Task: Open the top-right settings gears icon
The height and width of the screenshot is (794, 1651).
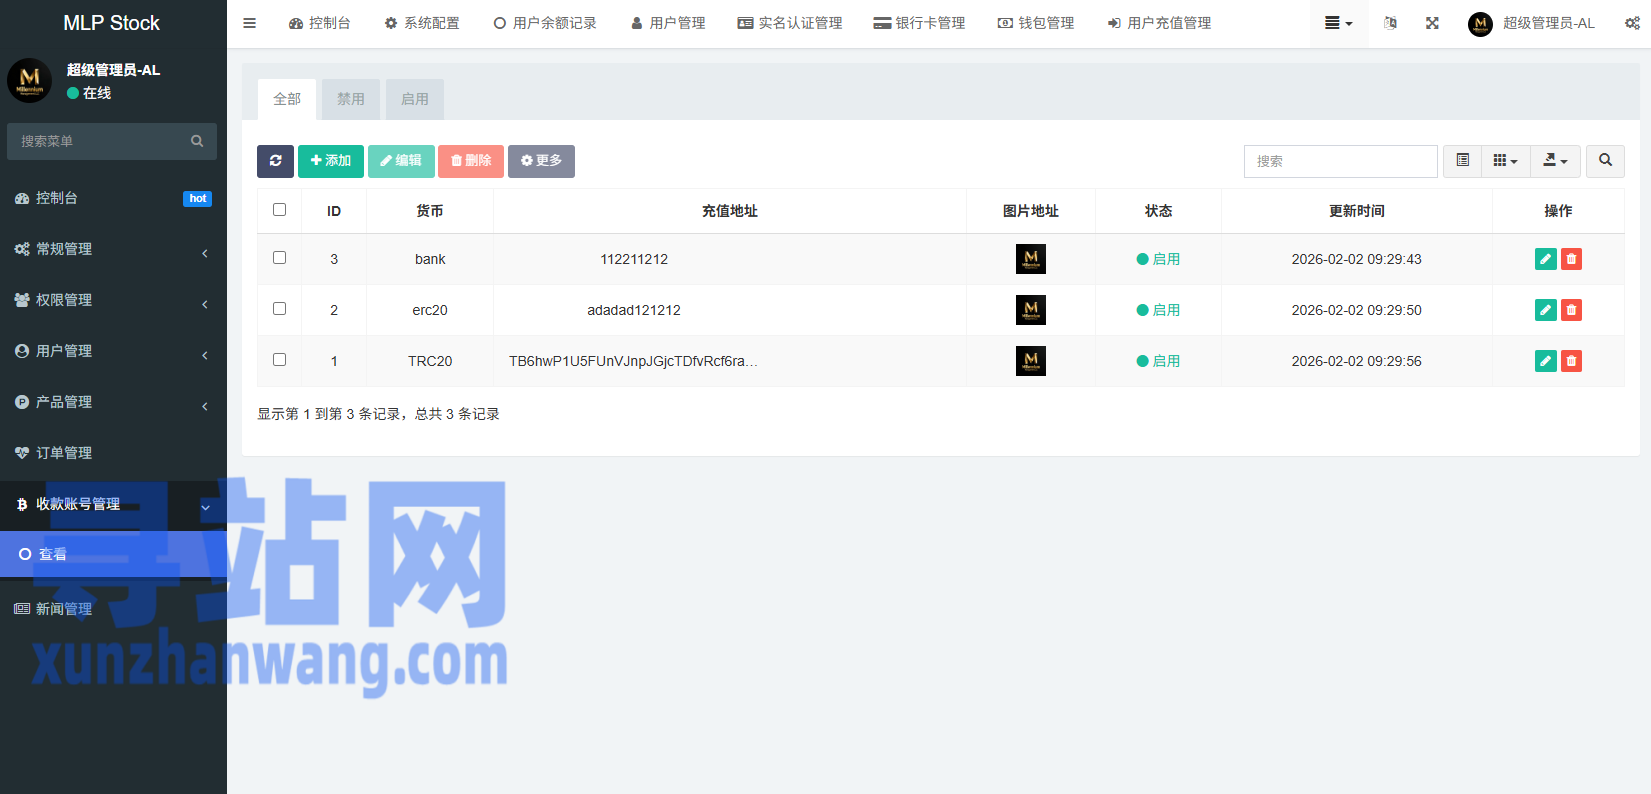Action: coord(1632,23)
